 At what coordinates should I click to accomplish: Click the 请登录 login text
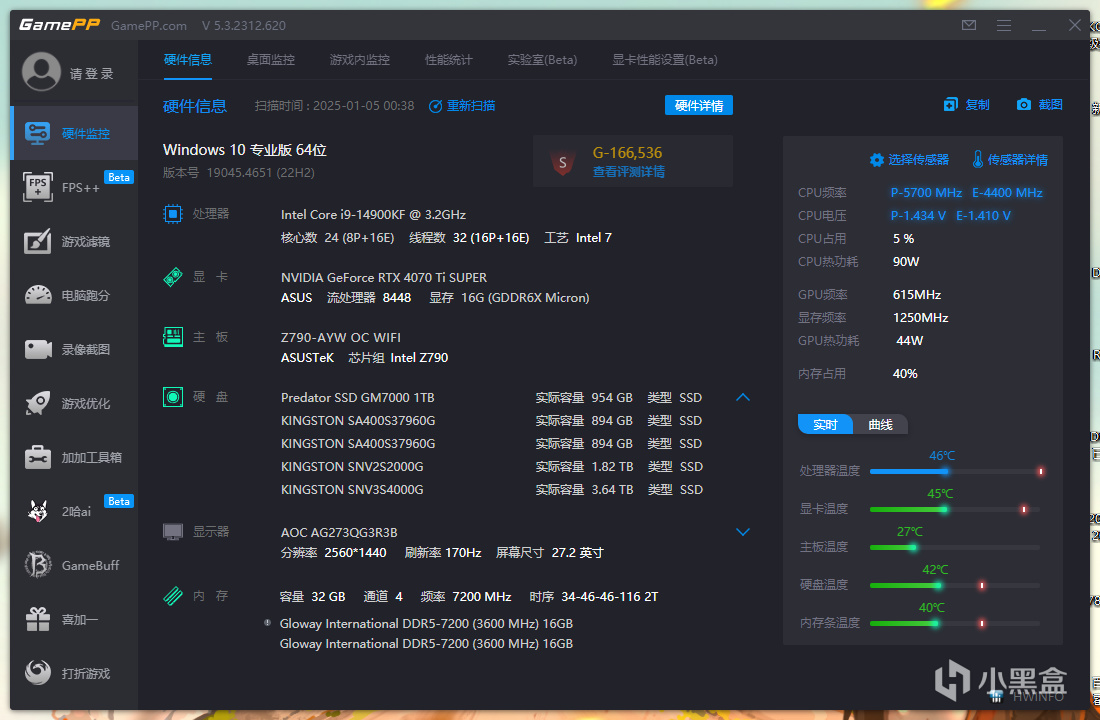[91, 74]
